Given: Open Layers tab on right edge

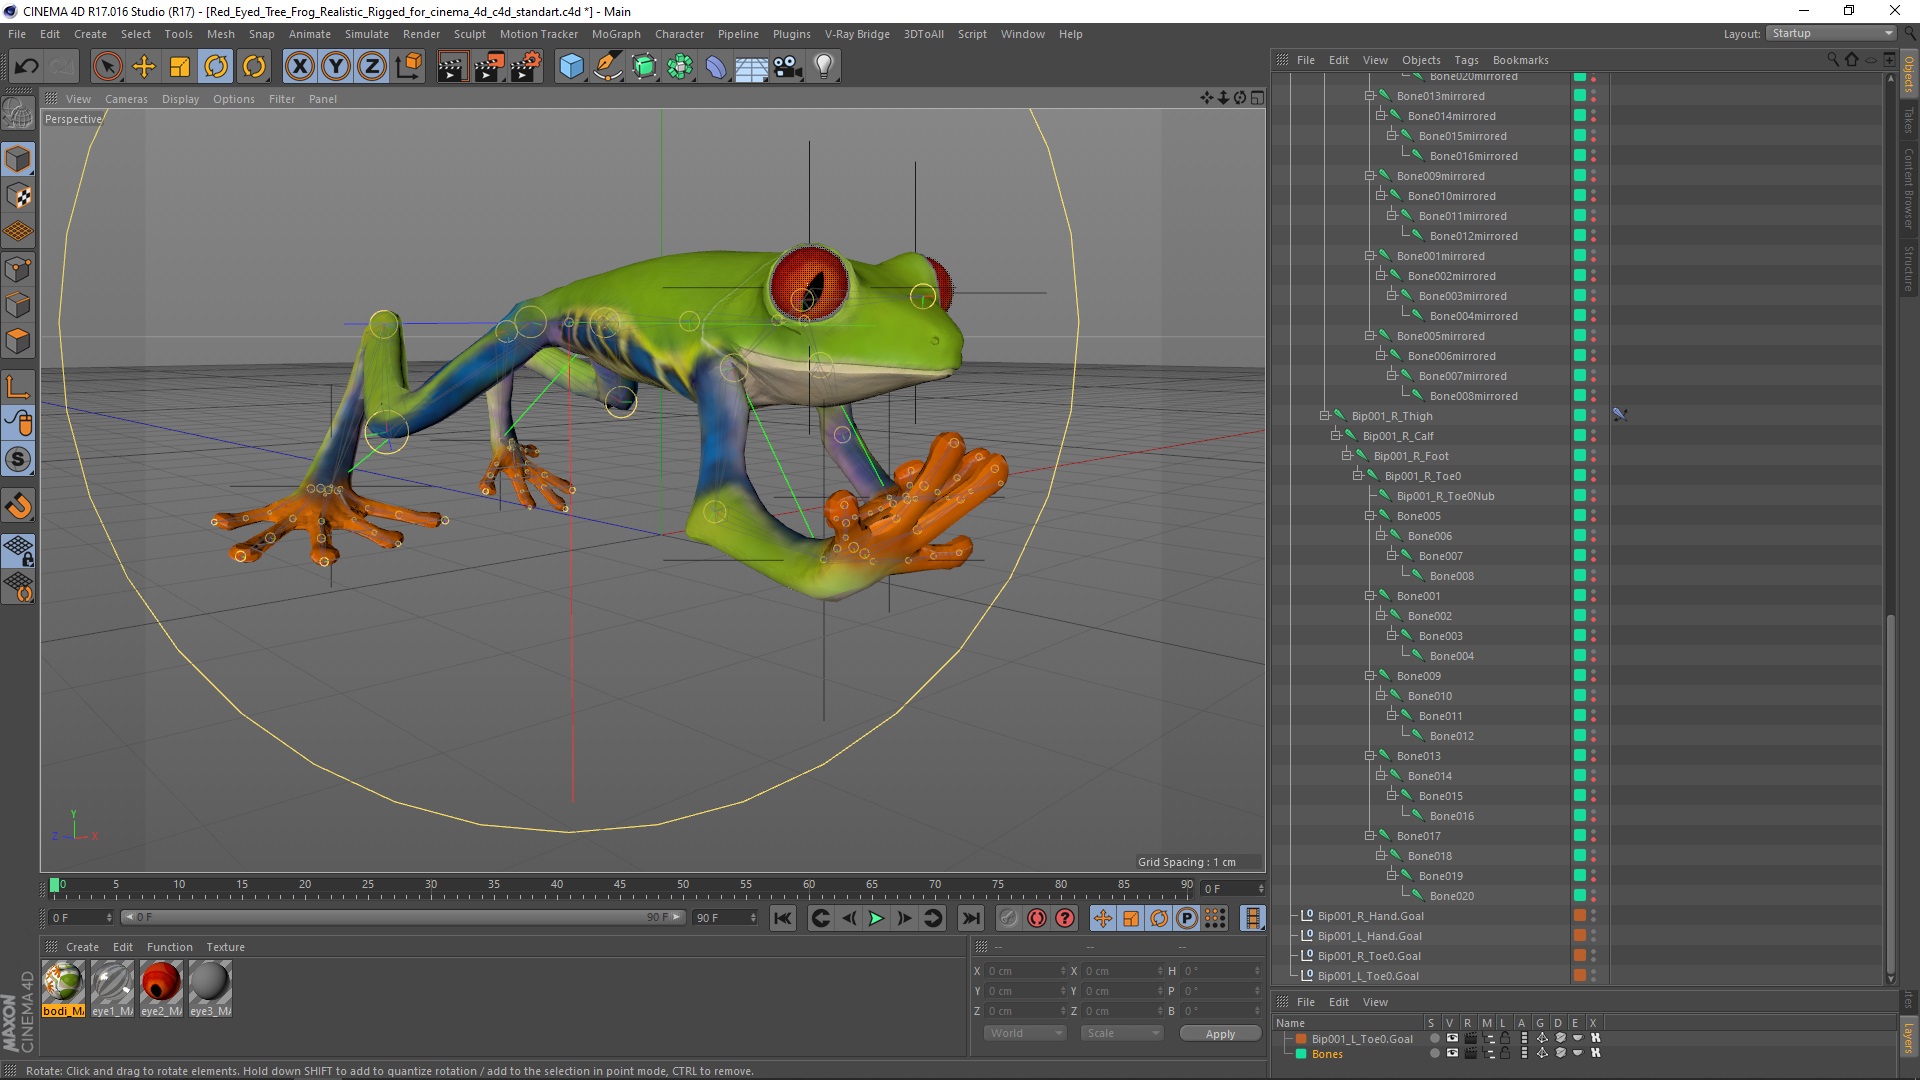Looking at the screenshot, I should click(1908, 1037).
